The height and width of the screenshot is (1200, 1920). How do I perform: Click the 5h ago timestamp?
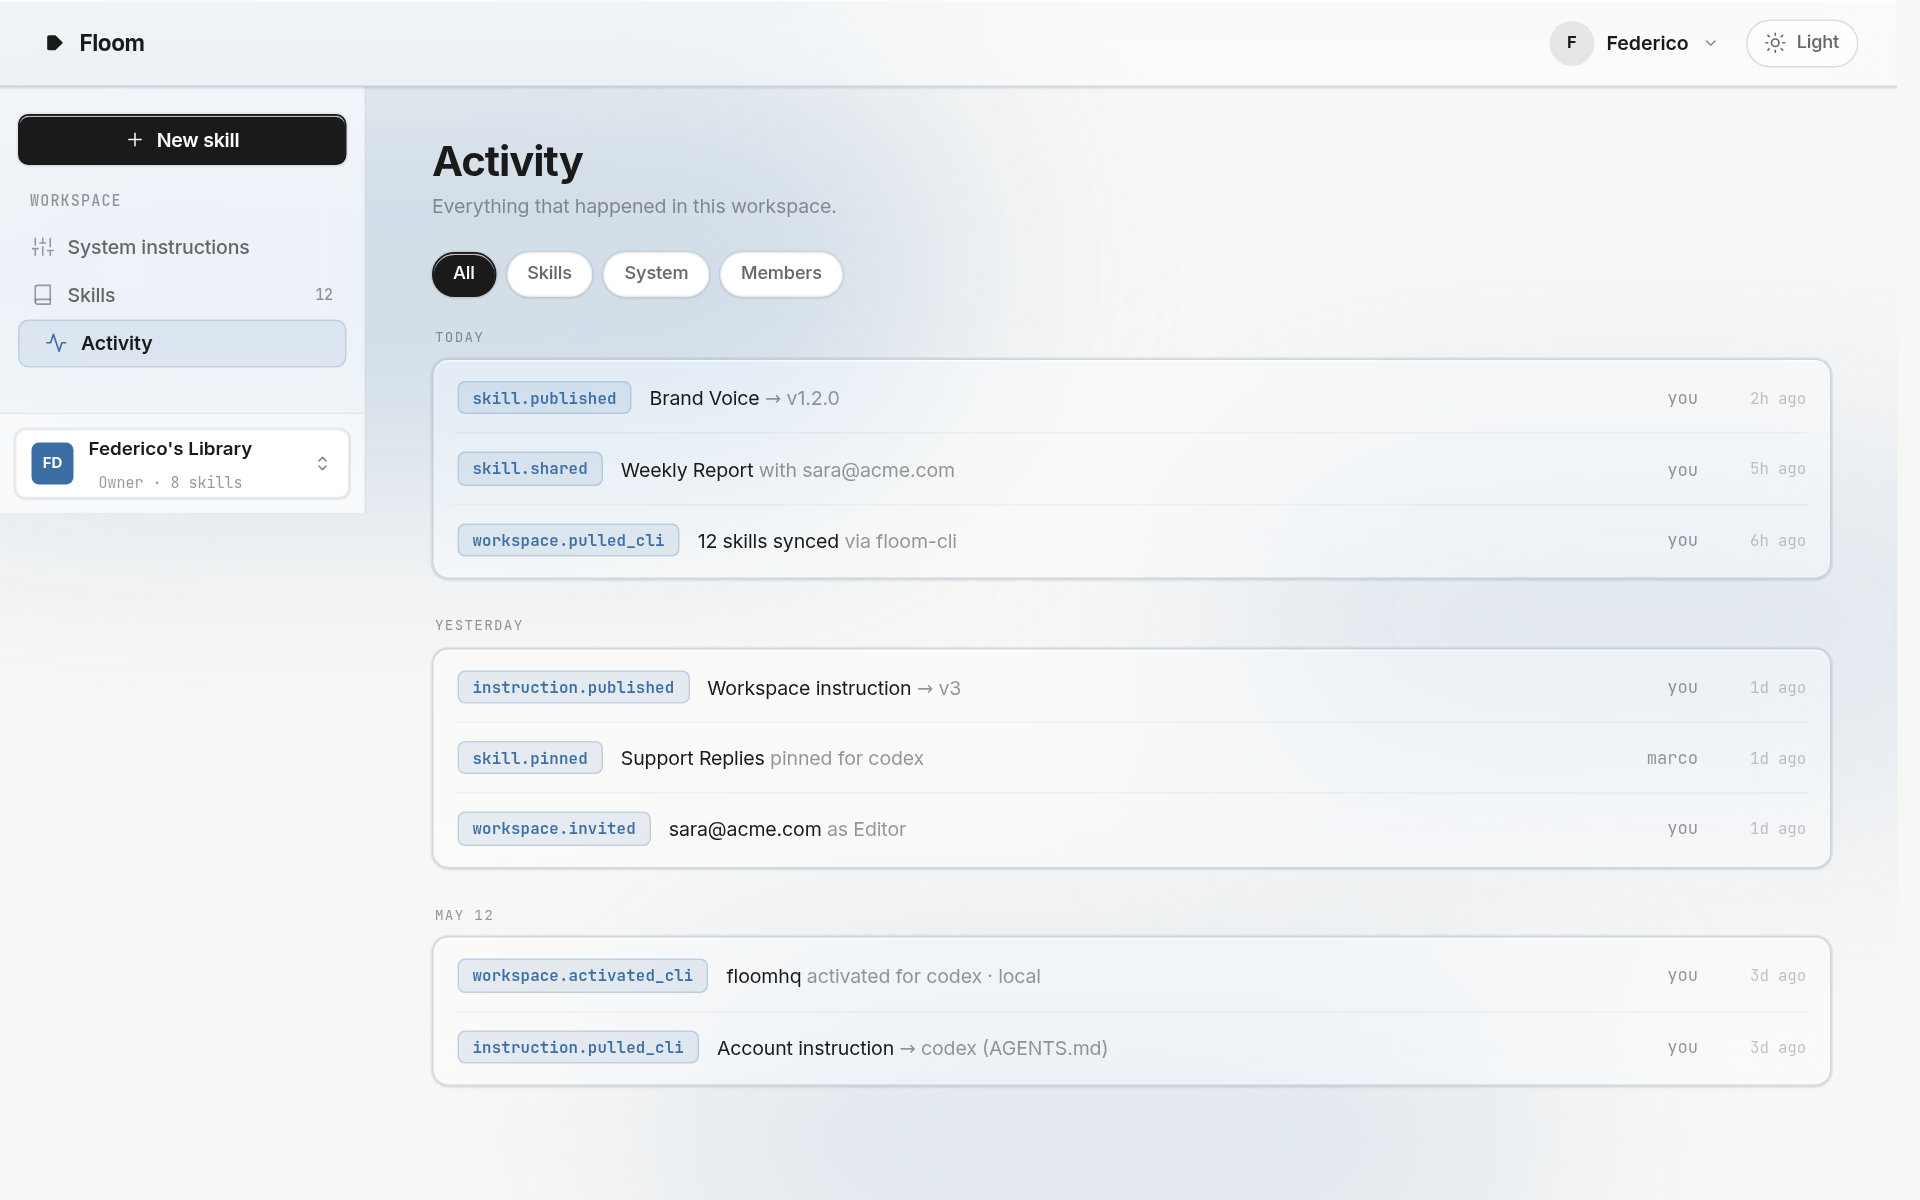click(x=1777, y=469)
